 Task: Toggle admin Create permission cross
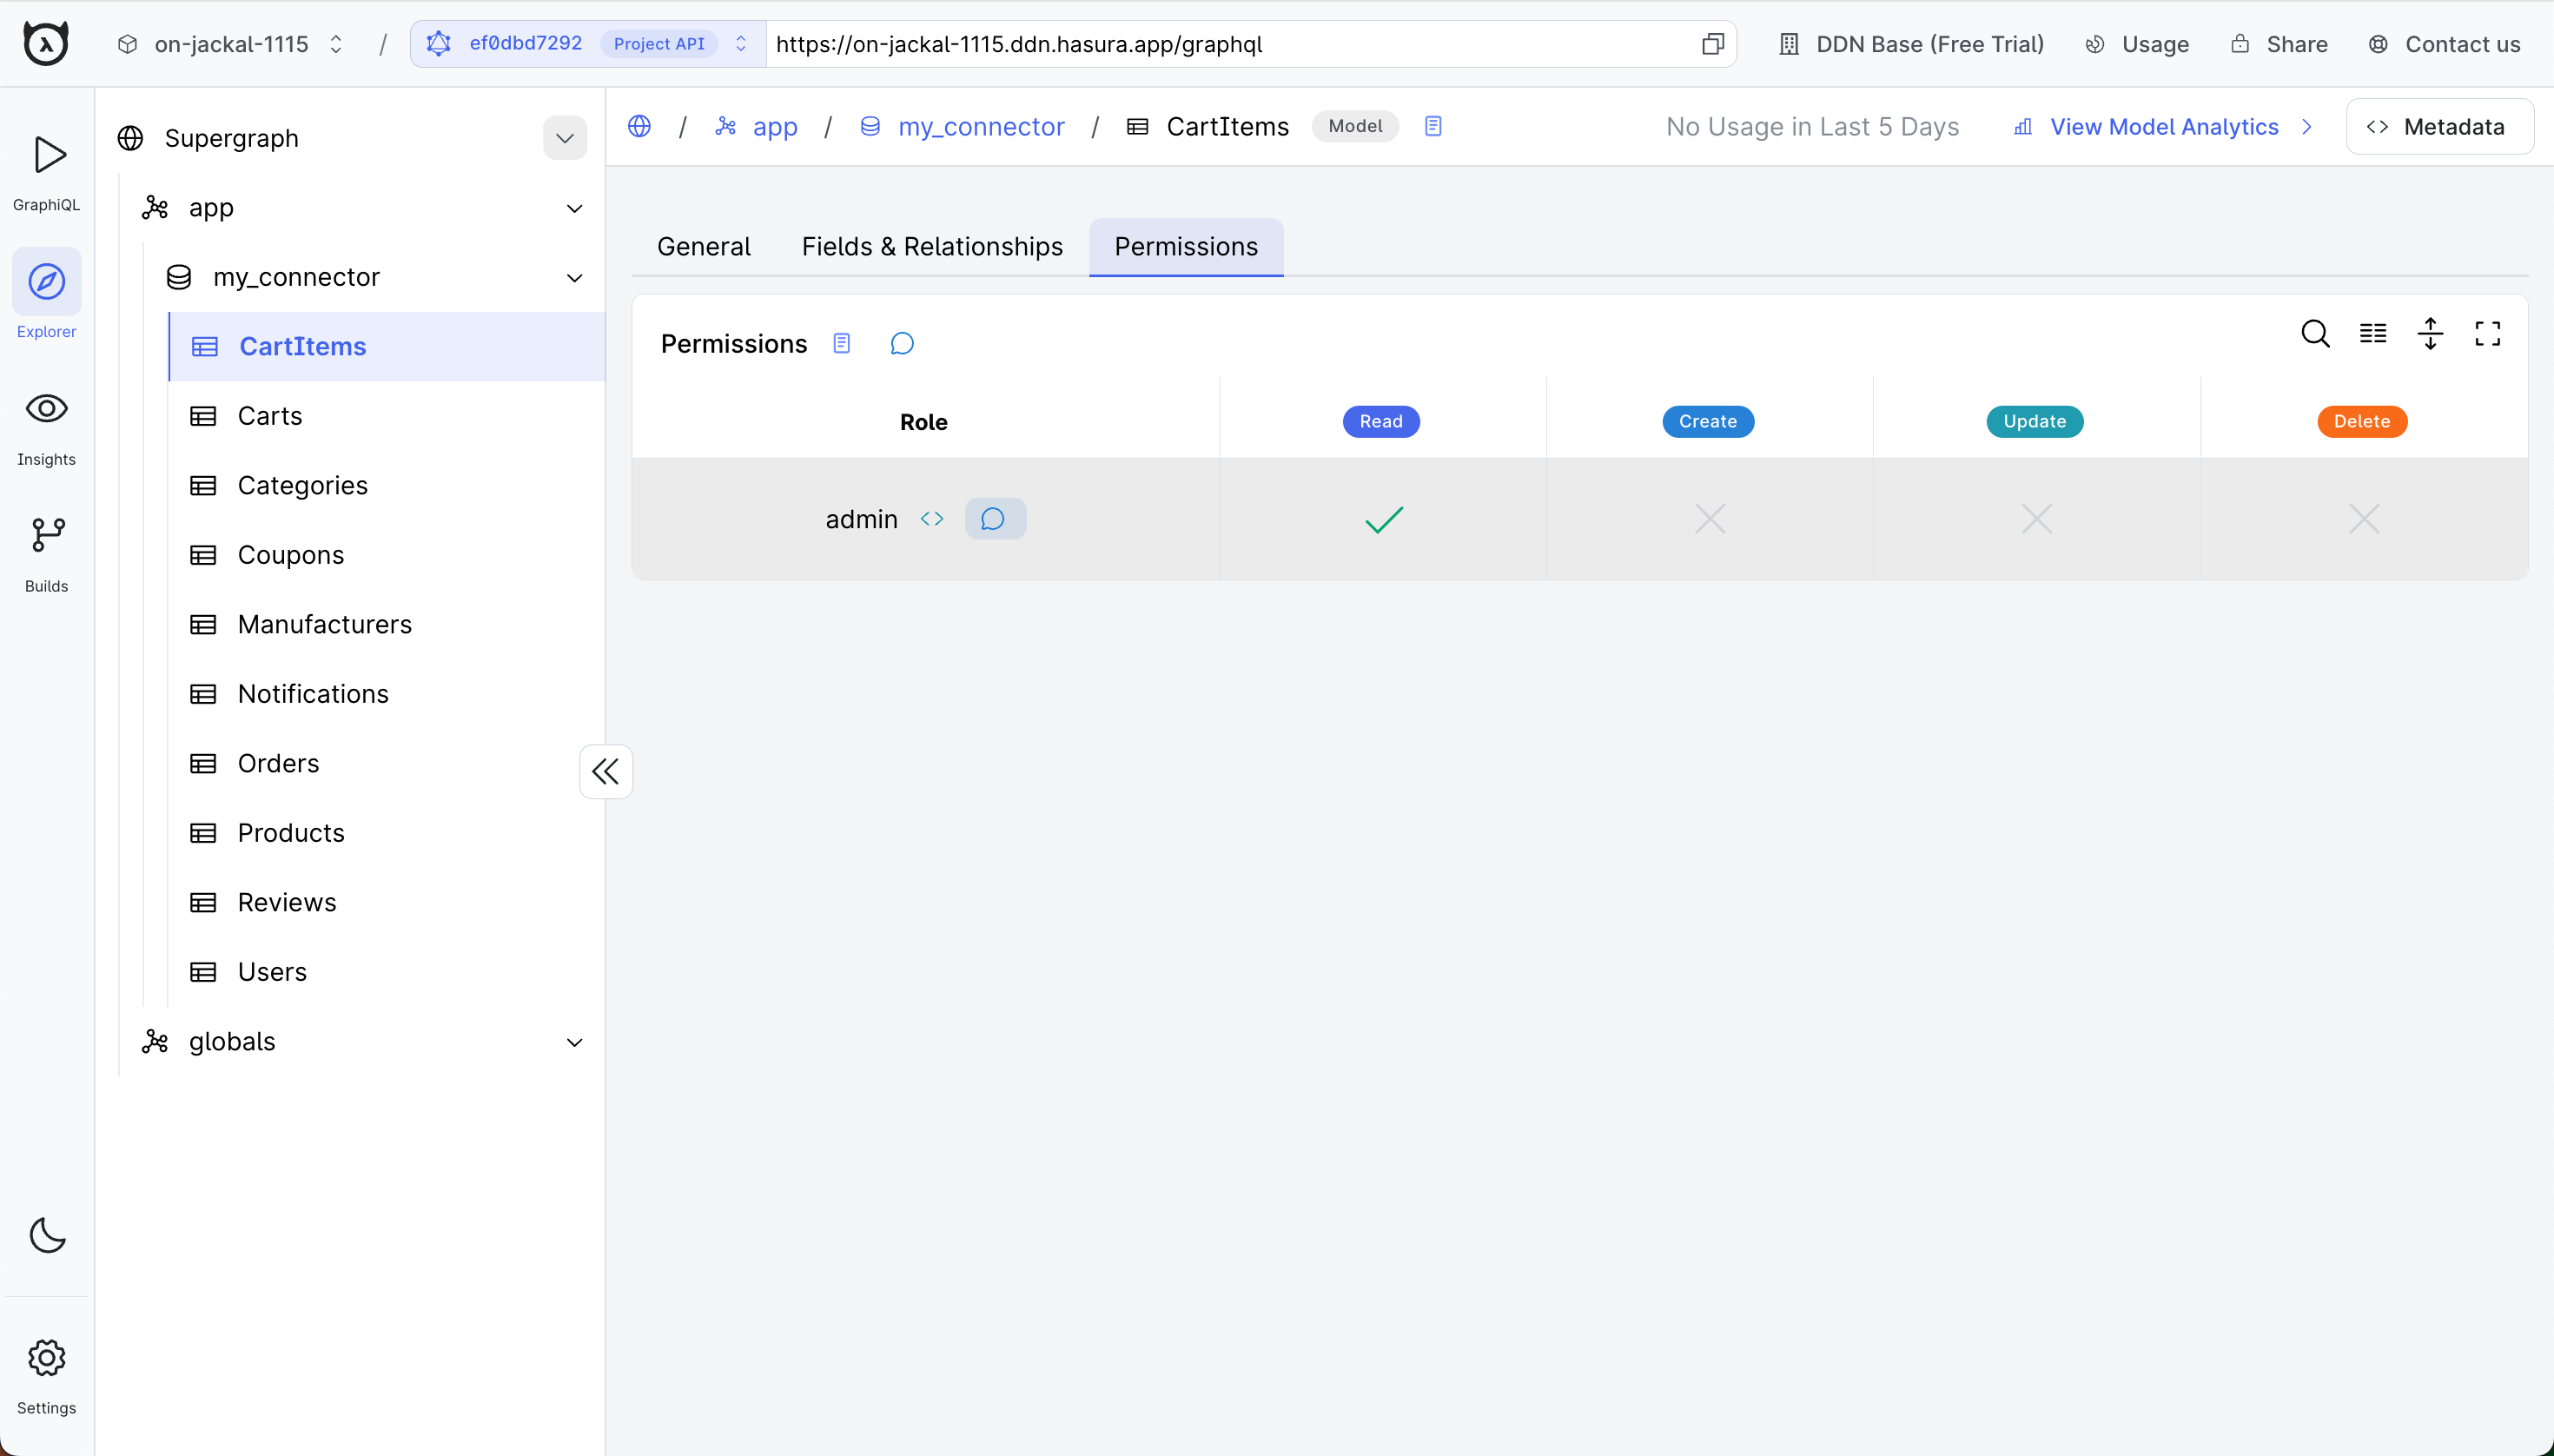(x=1709, y=519)
